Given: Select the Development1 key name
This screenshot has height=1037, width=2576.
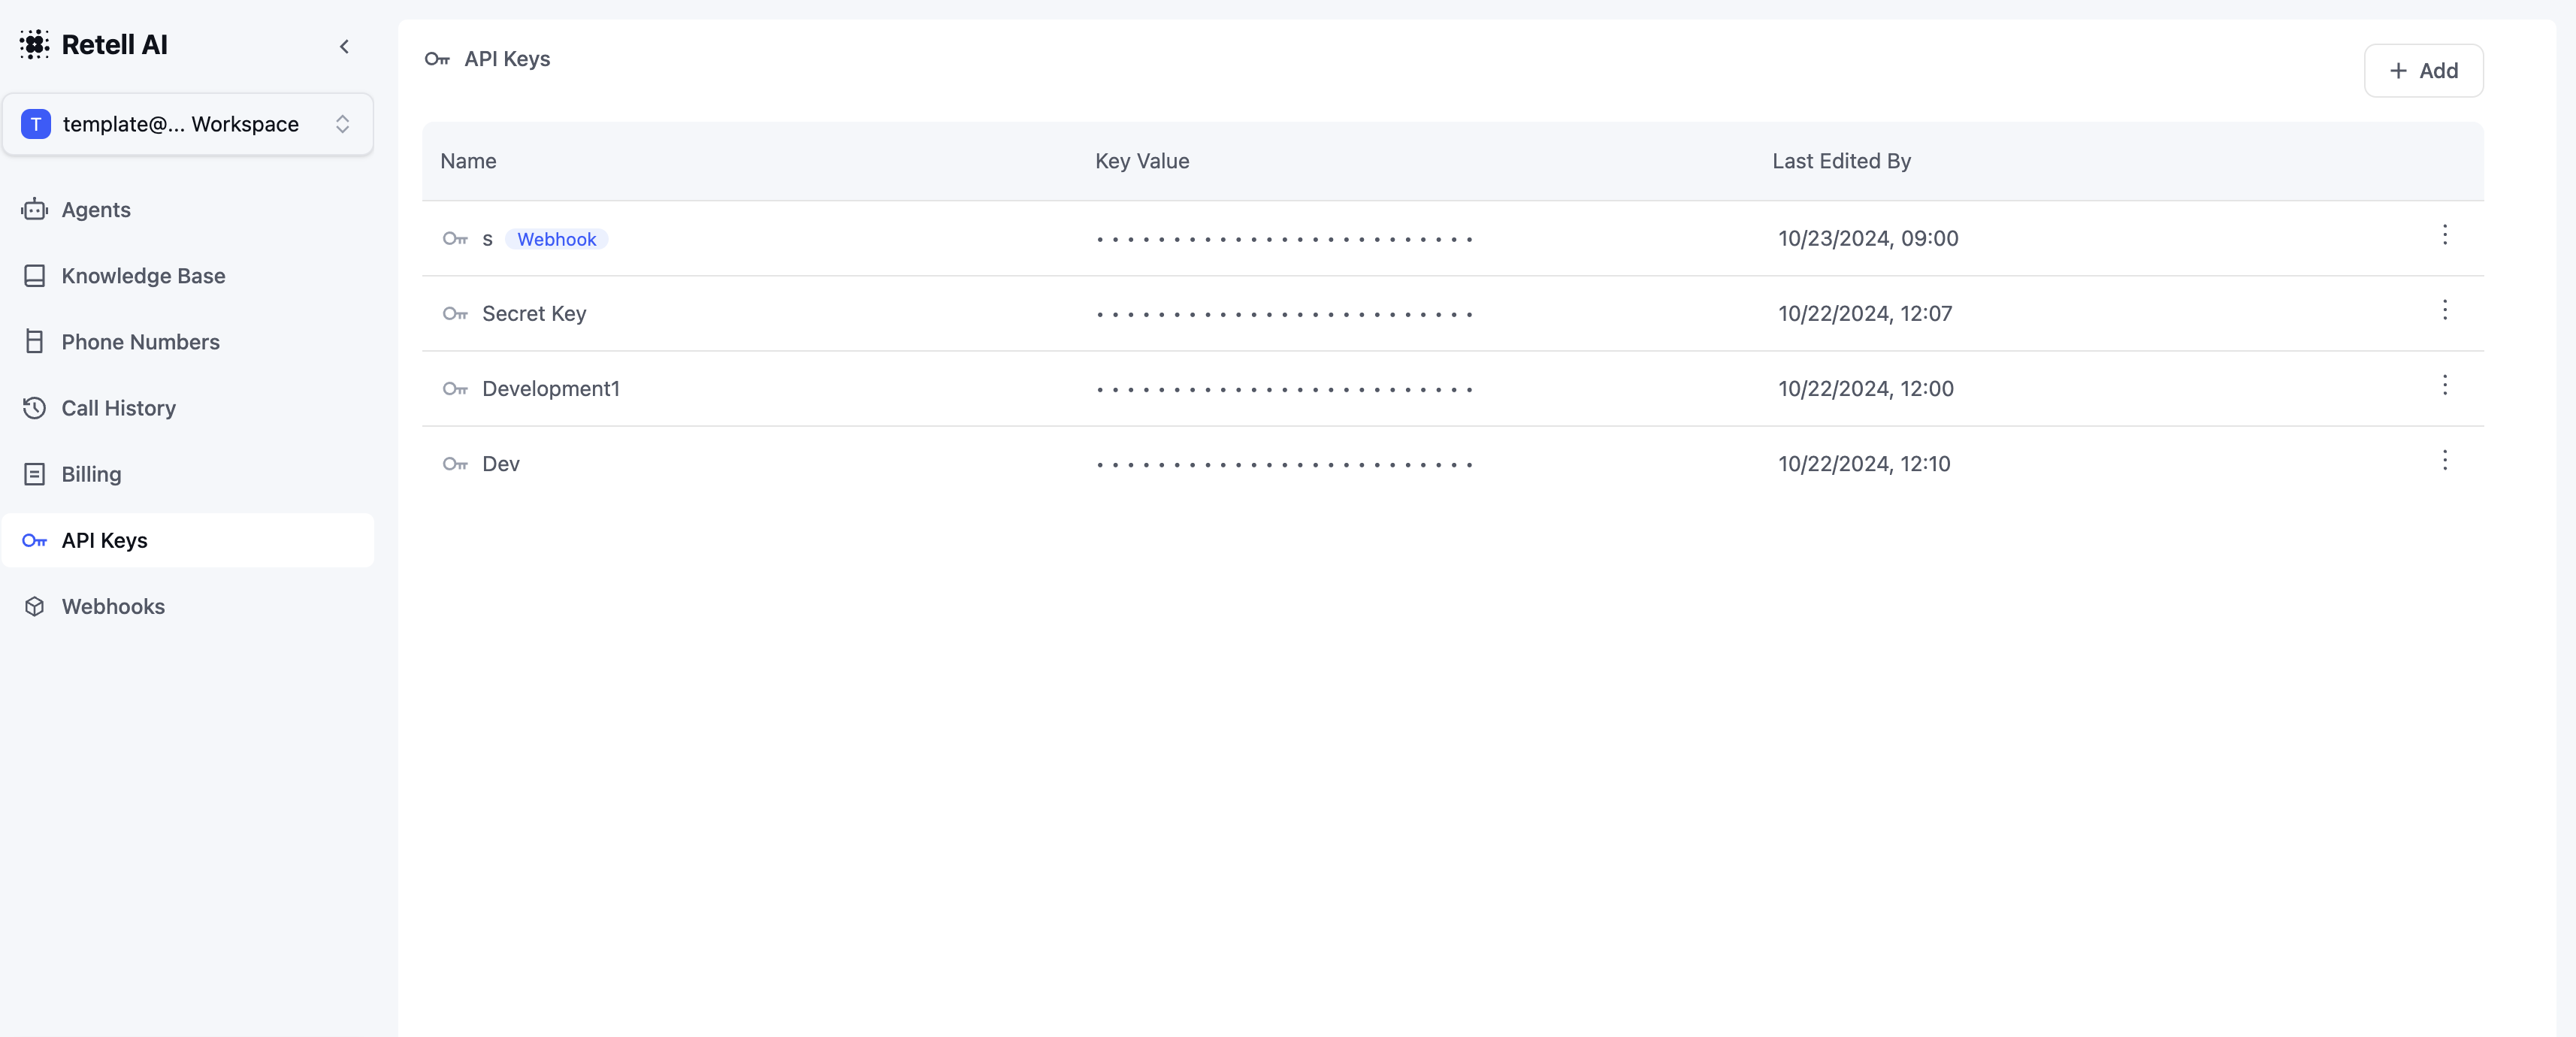Looking at the screenshot, I should (x=551, y=388).
